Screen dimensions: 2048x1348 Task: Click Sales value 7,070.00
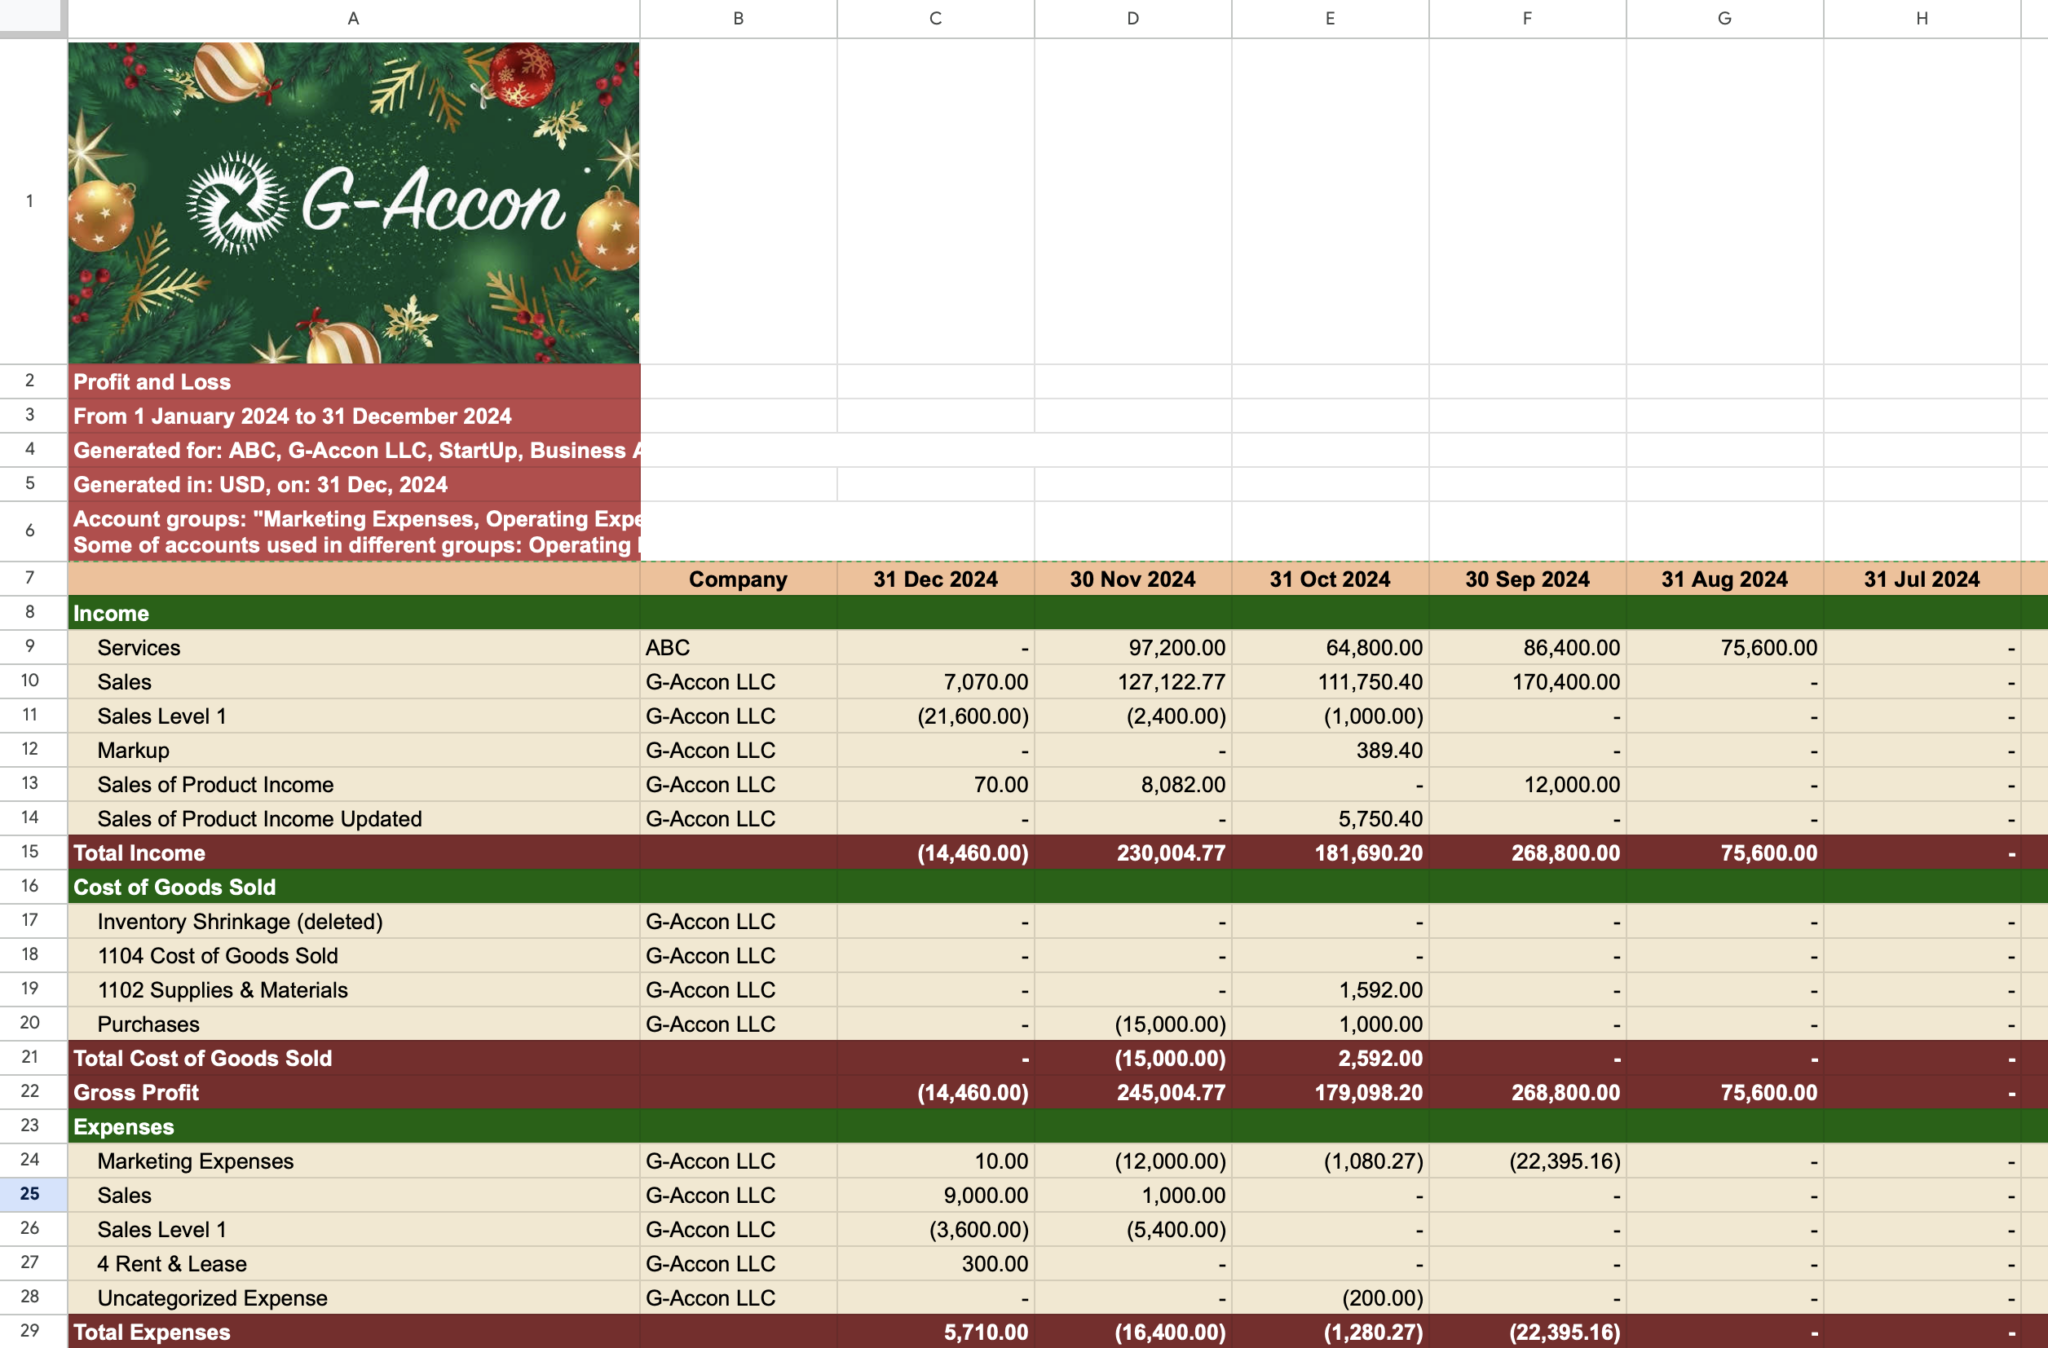point(935,682)
